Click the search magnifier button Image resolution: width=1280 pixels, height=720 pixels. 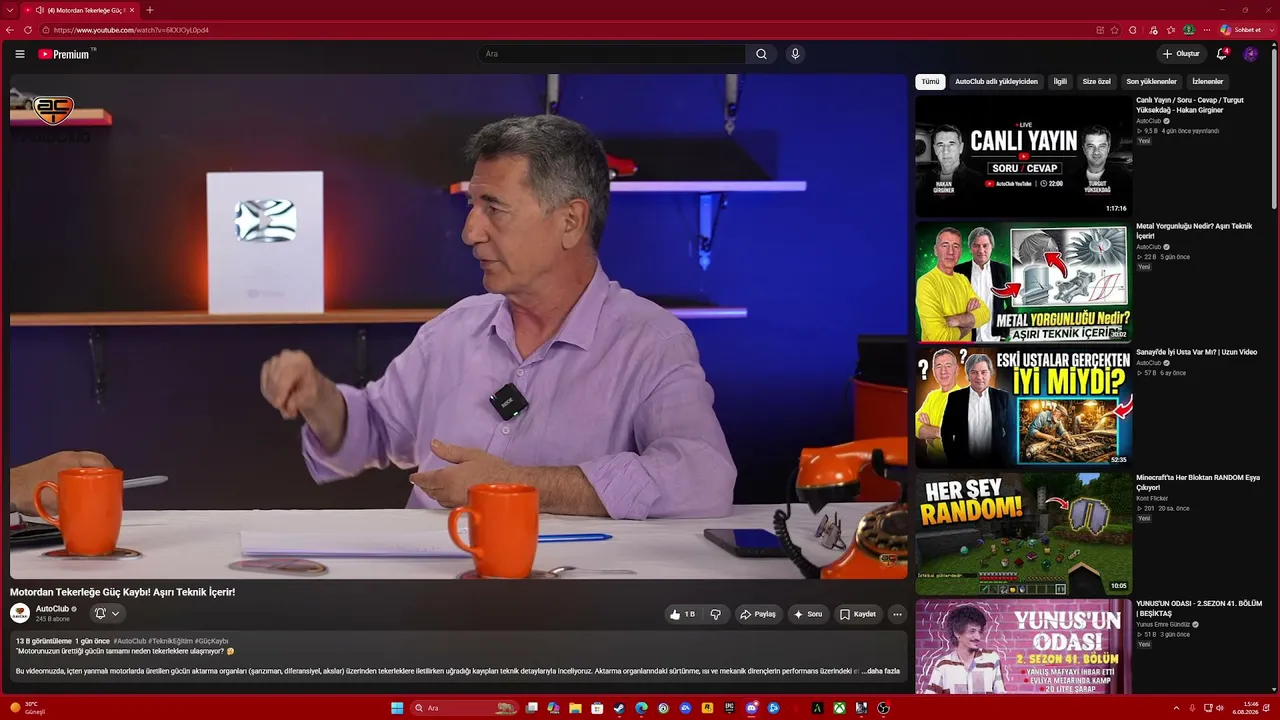pos(761,54)
